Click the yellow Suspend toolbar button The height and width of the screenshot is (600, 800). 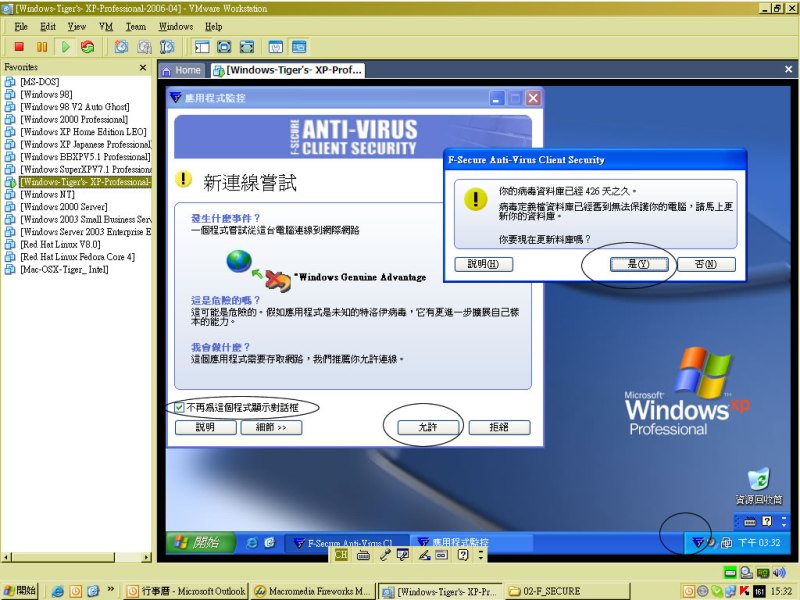42,47
